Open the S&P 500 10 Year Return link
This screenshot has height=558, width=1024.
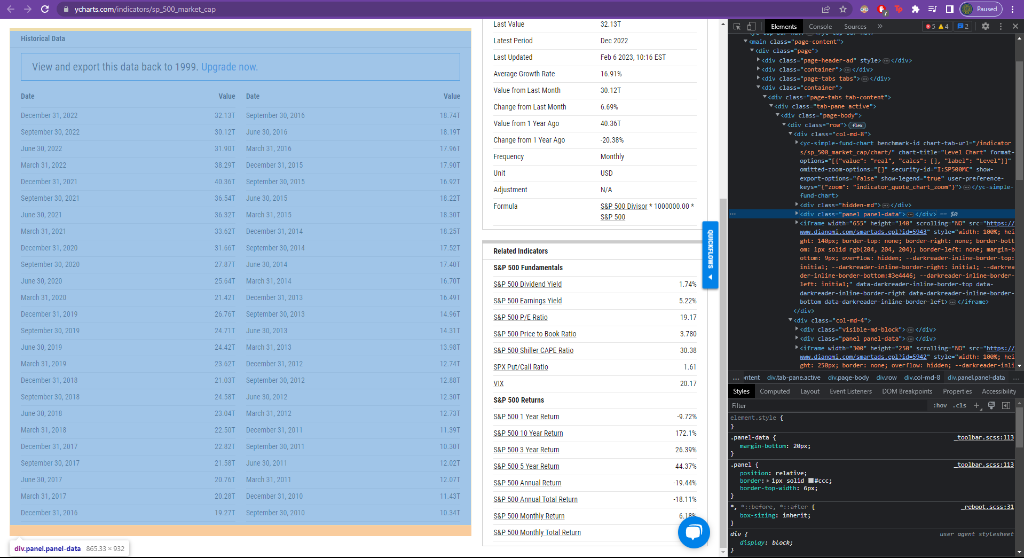point(528,433)
